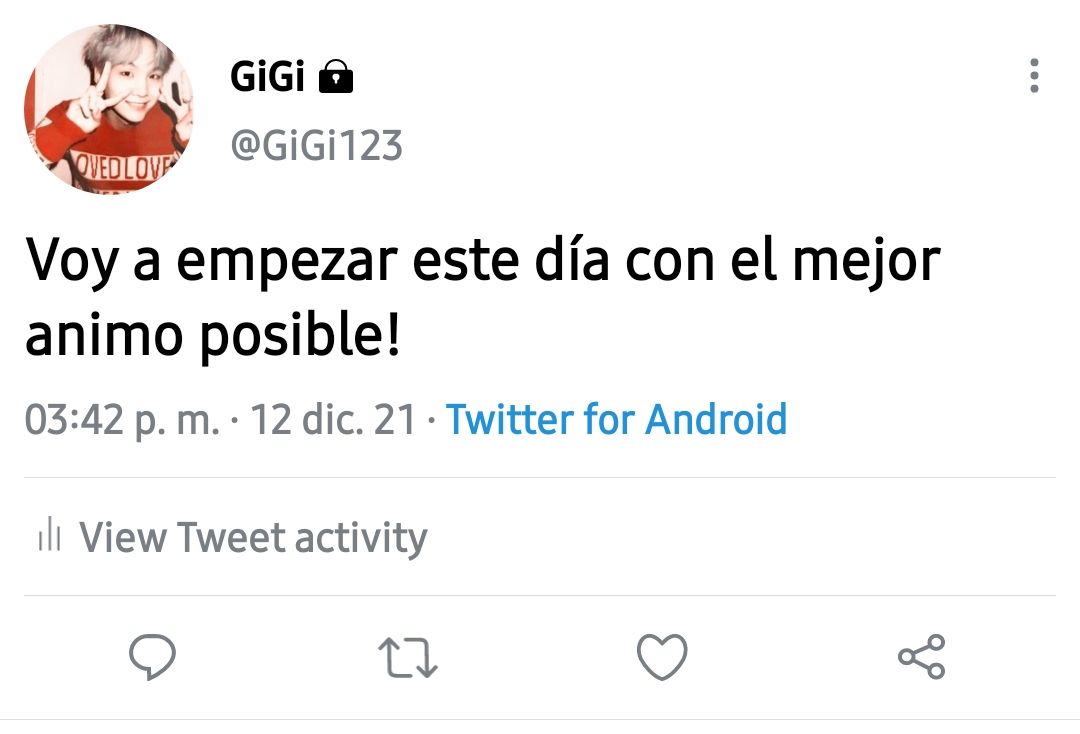1080x734 pixels.
Task: Open View Tweet activity
Action: [x=253, y=537]
